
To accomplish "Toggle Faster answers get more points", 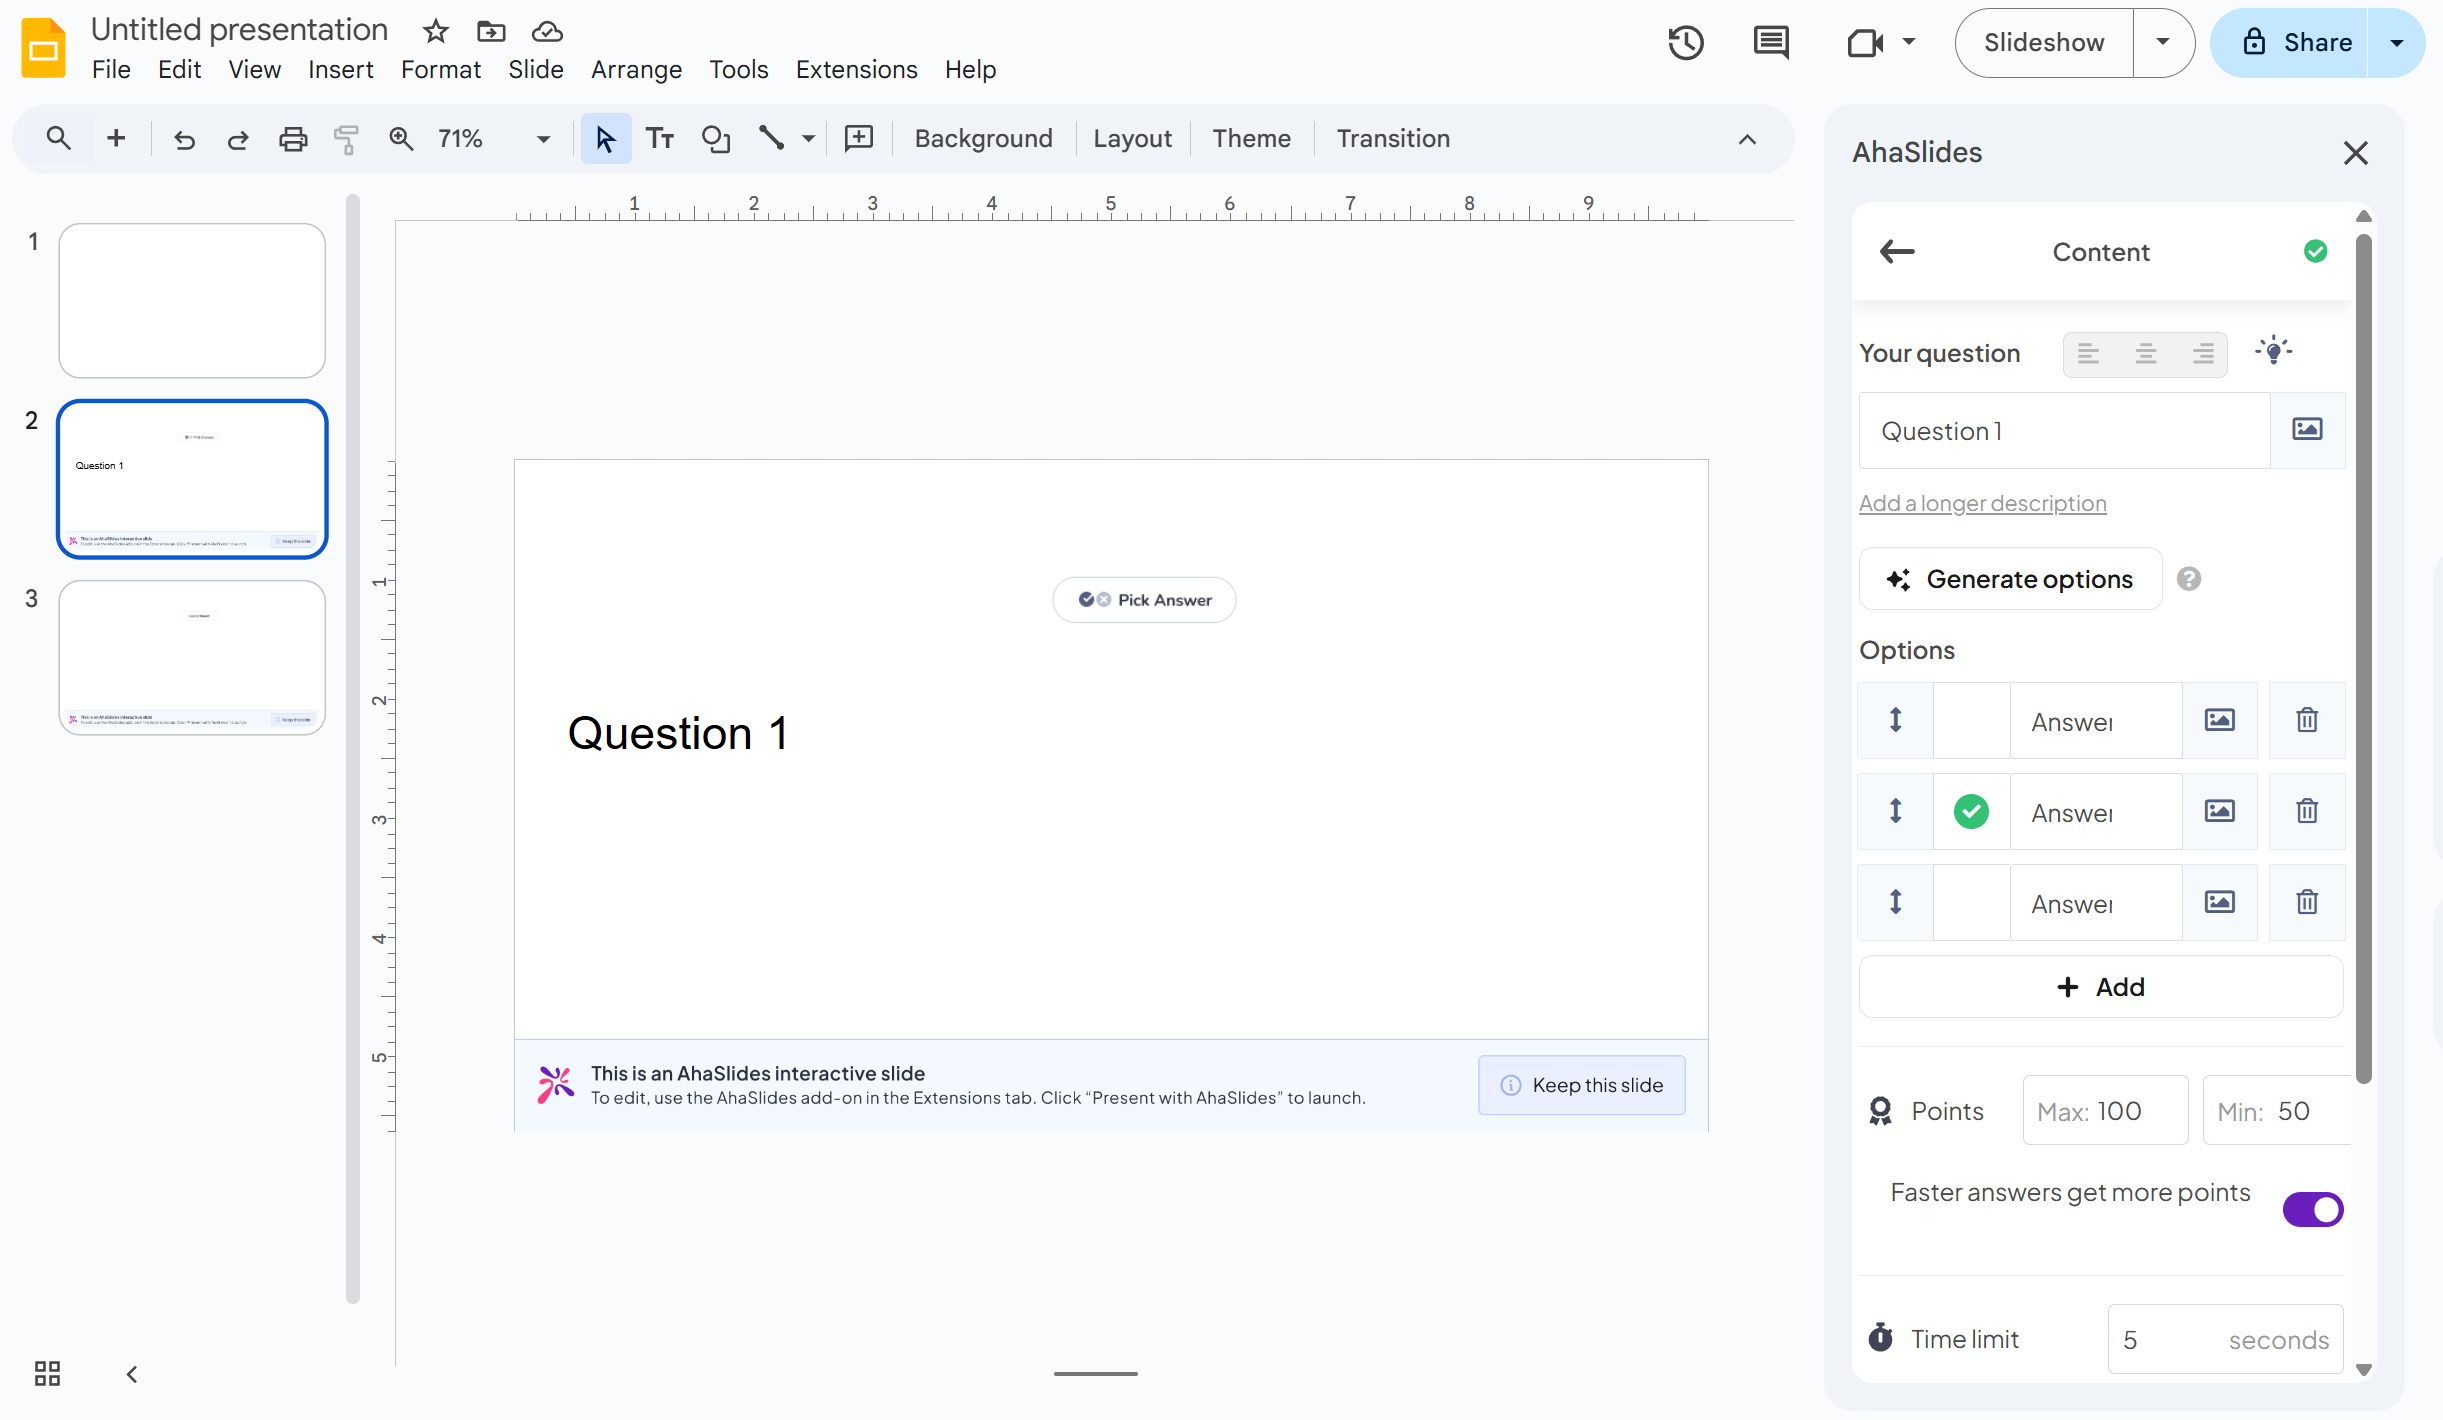I will 2312,1209.
